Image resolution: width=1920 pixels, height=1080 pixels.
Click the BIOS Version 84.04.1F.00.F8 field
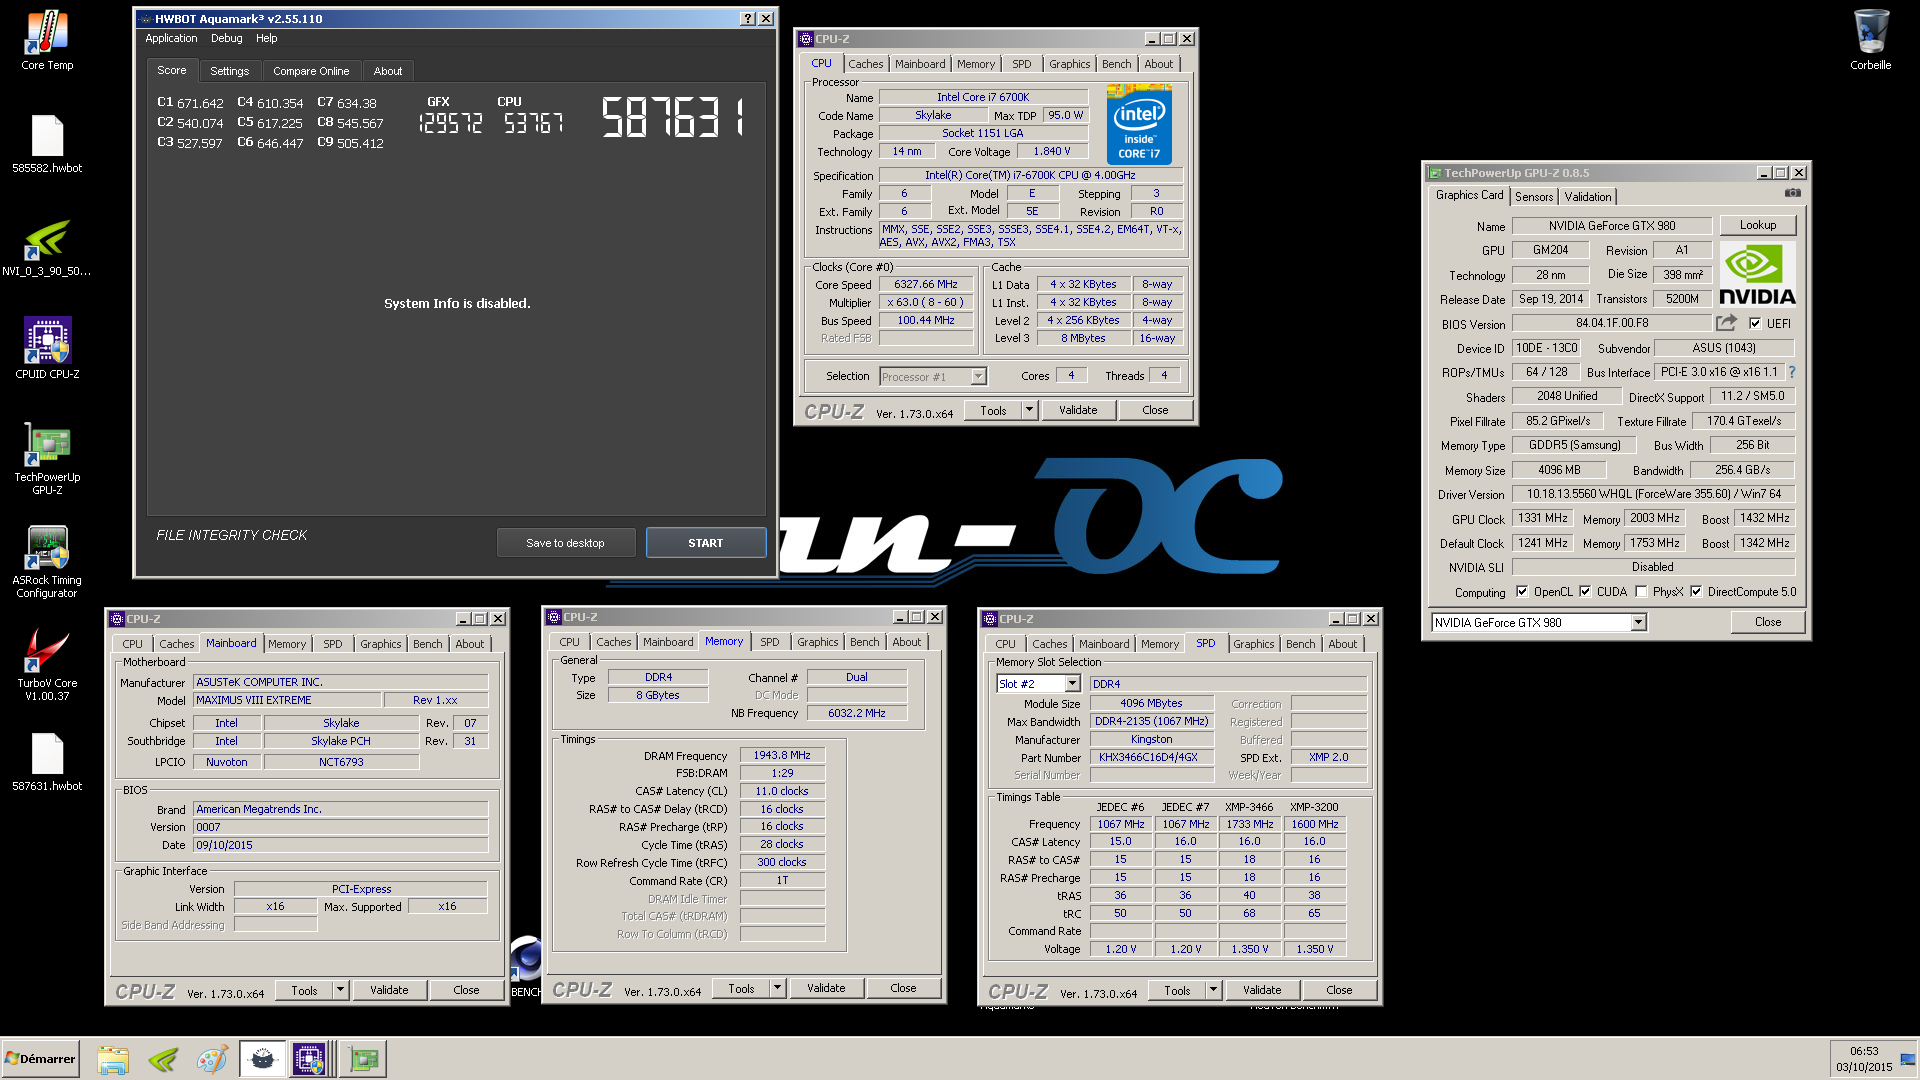point(1612,323)
